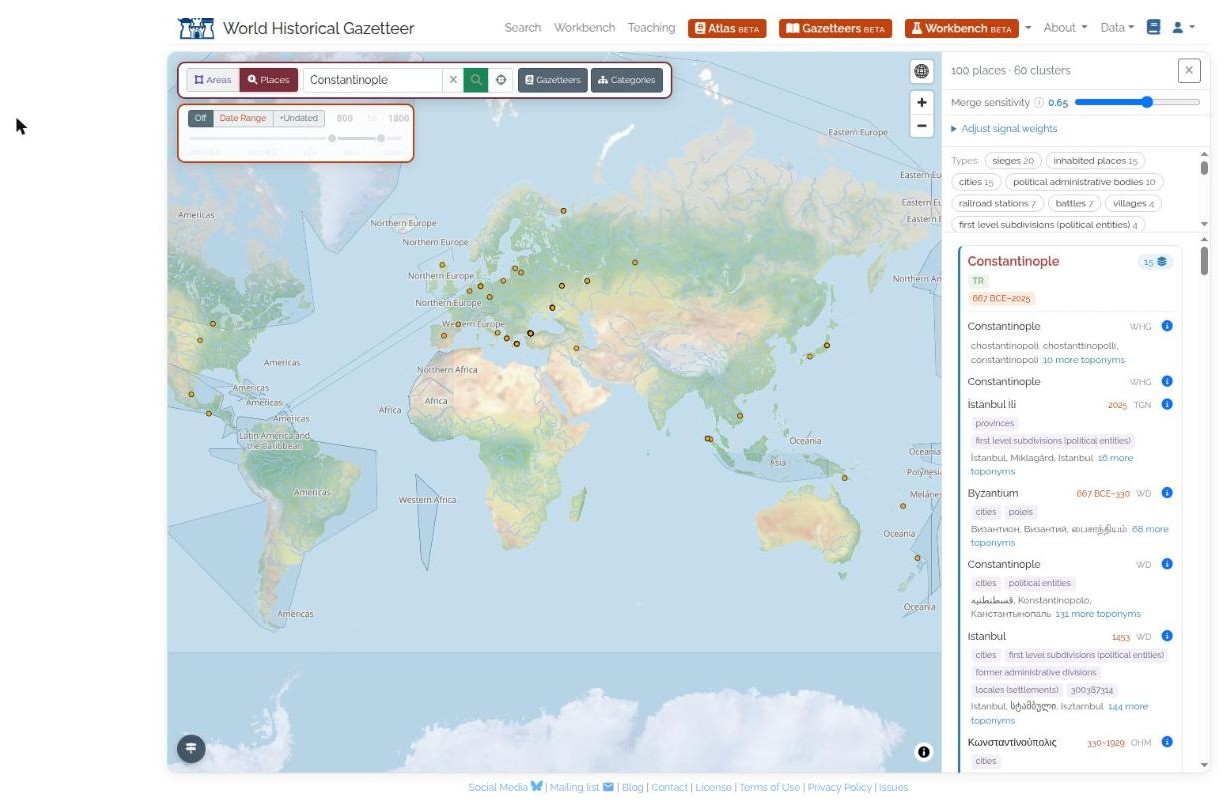1229x809 pixels.
Task: Expand 68 more toponyms for Byzantium
Action: pos(1069,536)
